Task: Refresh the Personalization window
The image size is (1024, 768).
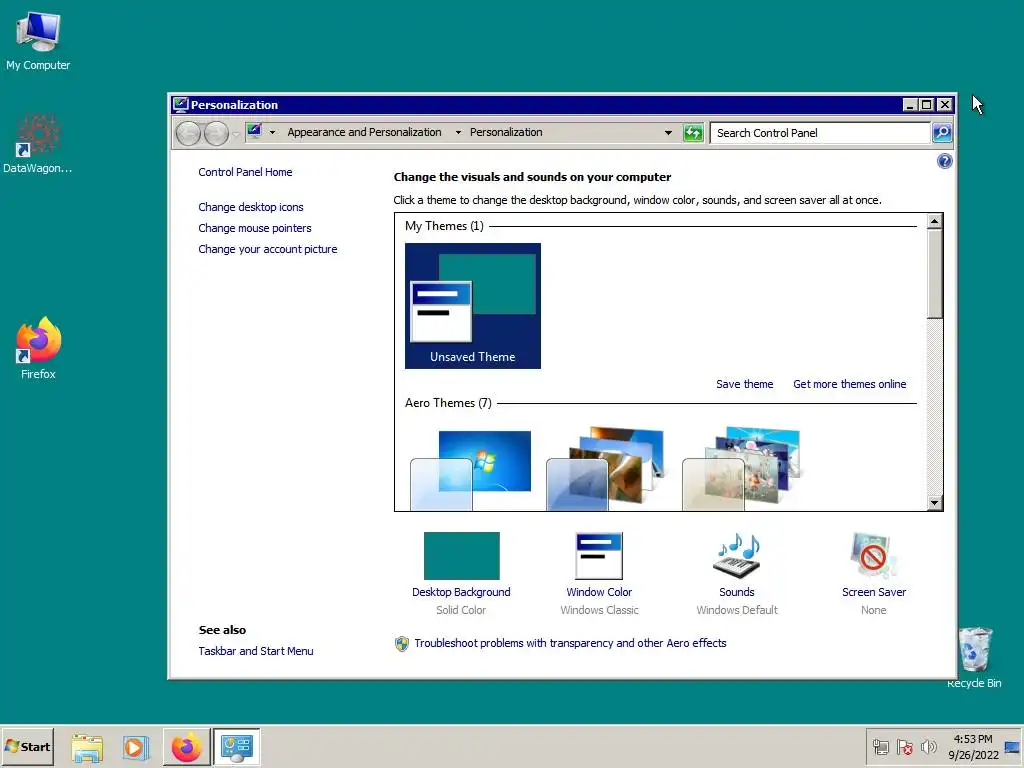Action: [x=693, y=133]
